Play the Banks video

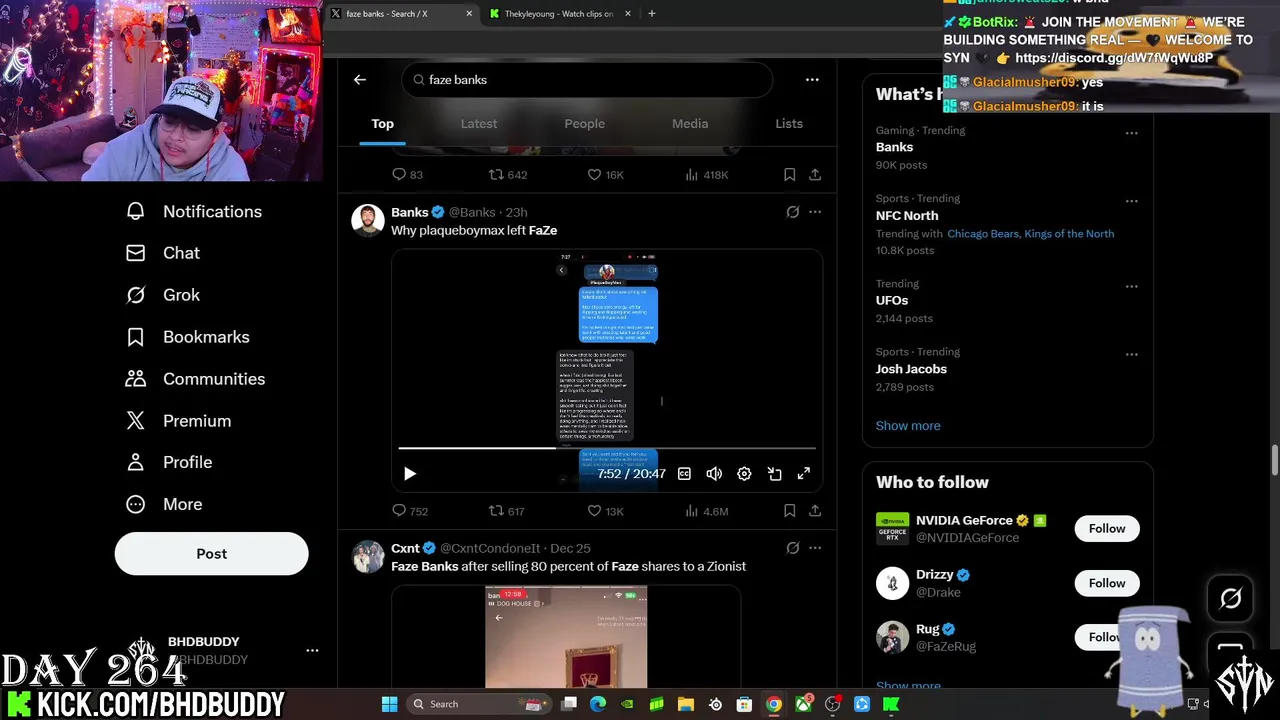tap(410, 474)
